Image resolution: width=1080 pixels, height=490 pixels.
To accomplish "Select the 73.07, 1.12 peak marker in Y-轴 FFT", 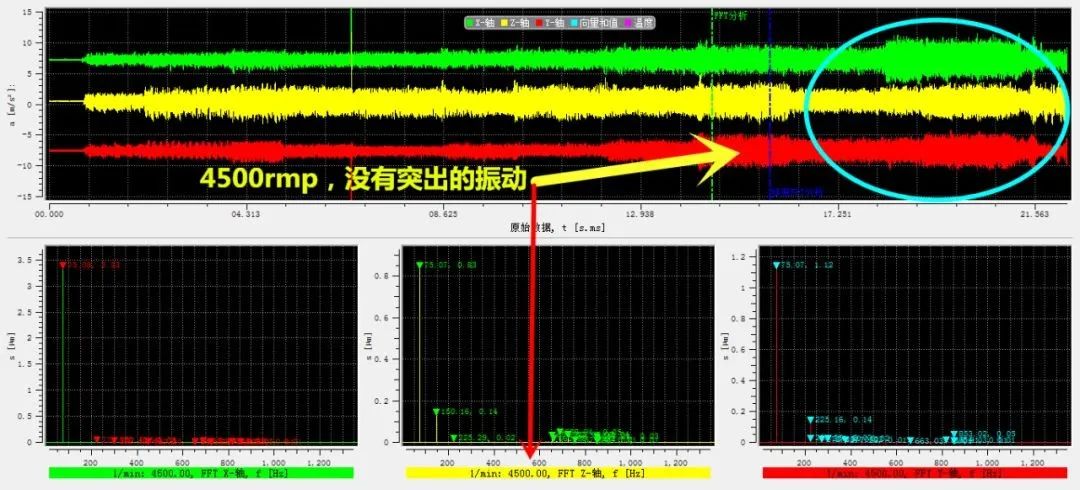I will (776, 265).
